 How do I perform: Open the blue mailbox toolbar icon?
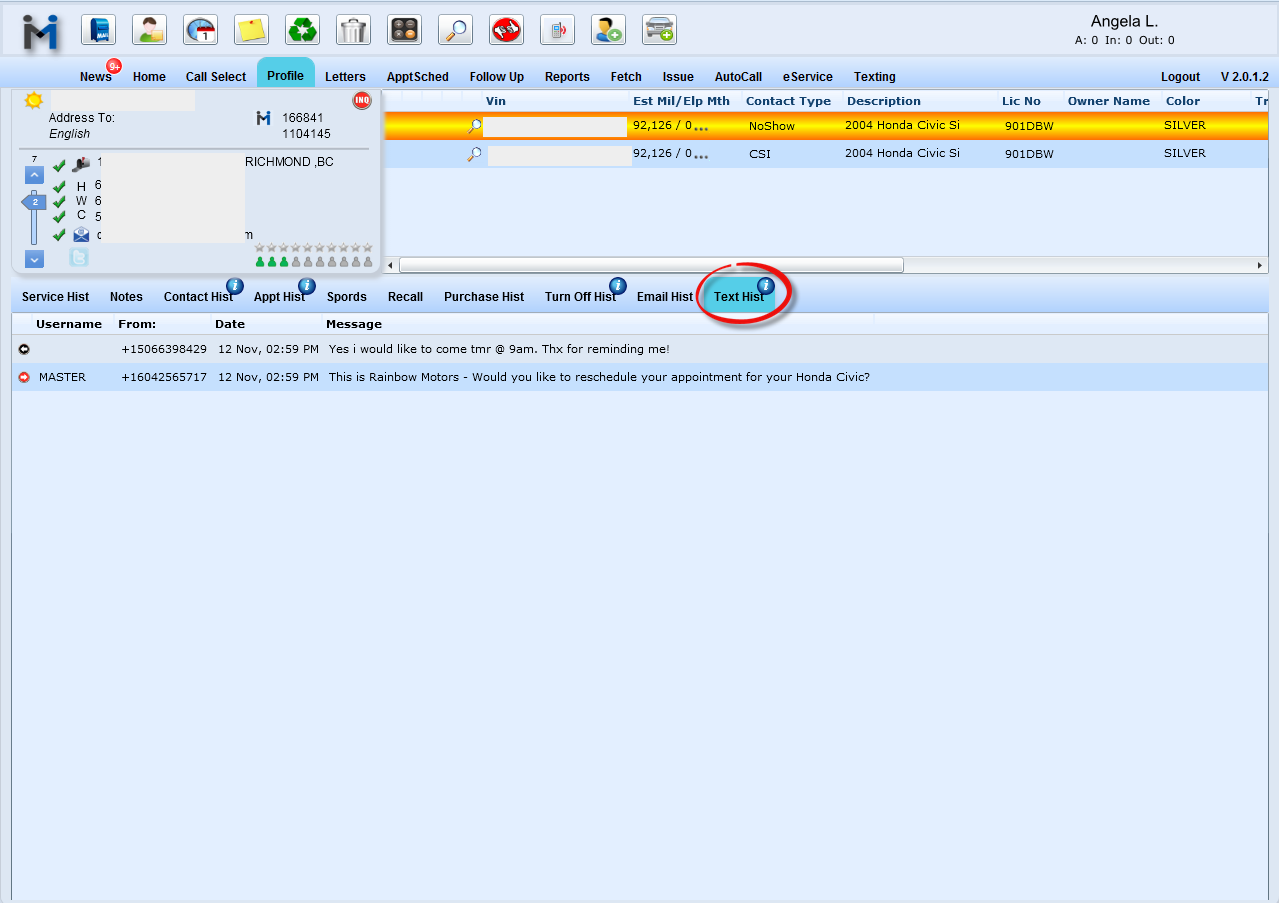point(98,30)
